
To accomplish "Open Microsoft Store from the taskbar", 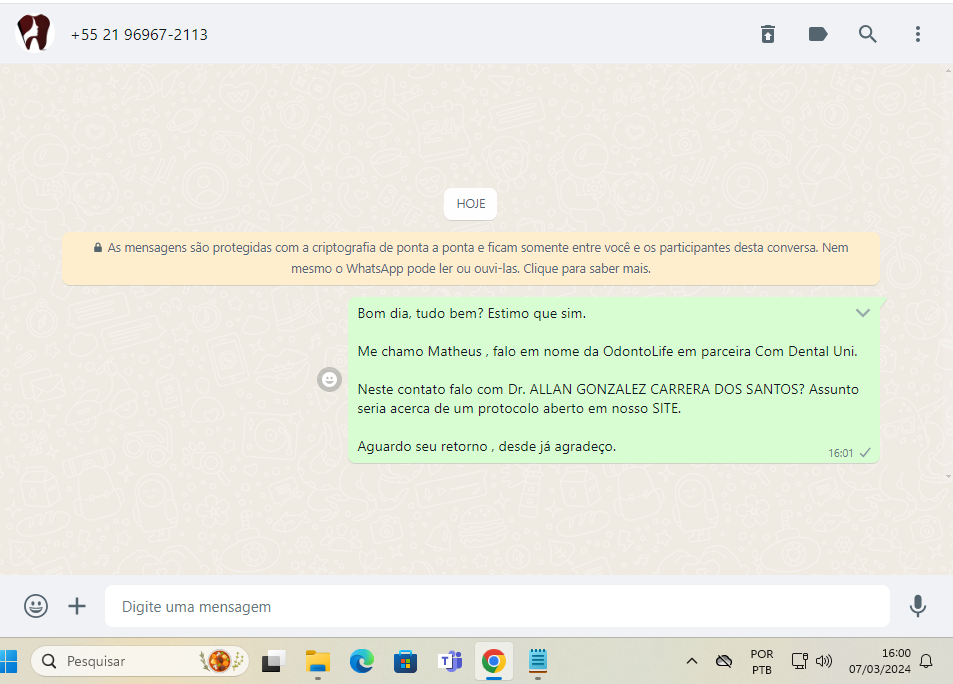I will point(405,661).
